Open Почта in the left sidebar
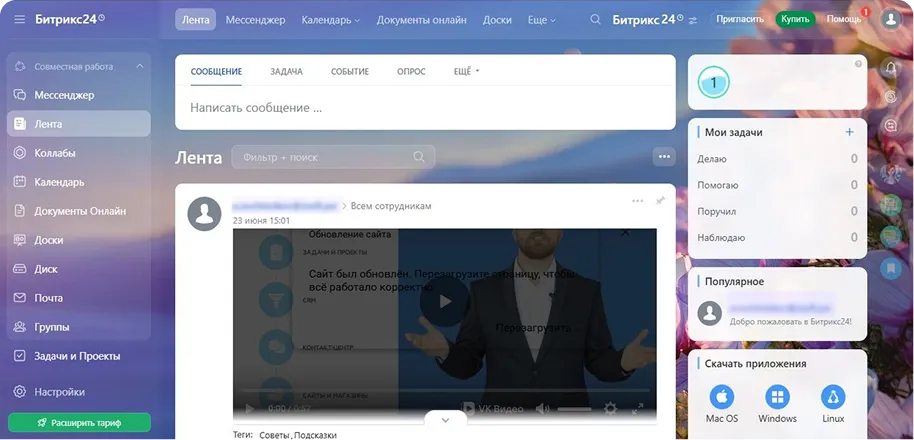The width and height of the screenshot is (914, 440). pyautogui.click(x=49, y=298)
